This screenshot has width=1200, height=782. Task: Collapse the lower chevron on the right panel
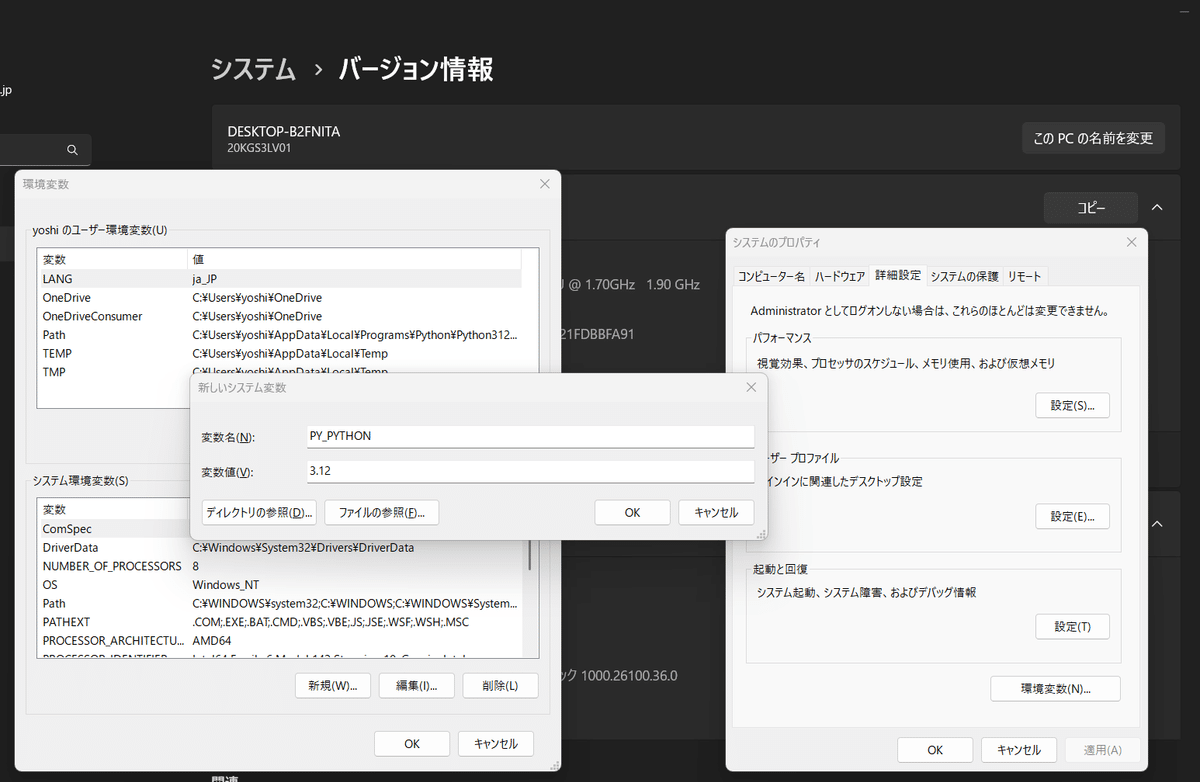tap(1156, 523)
